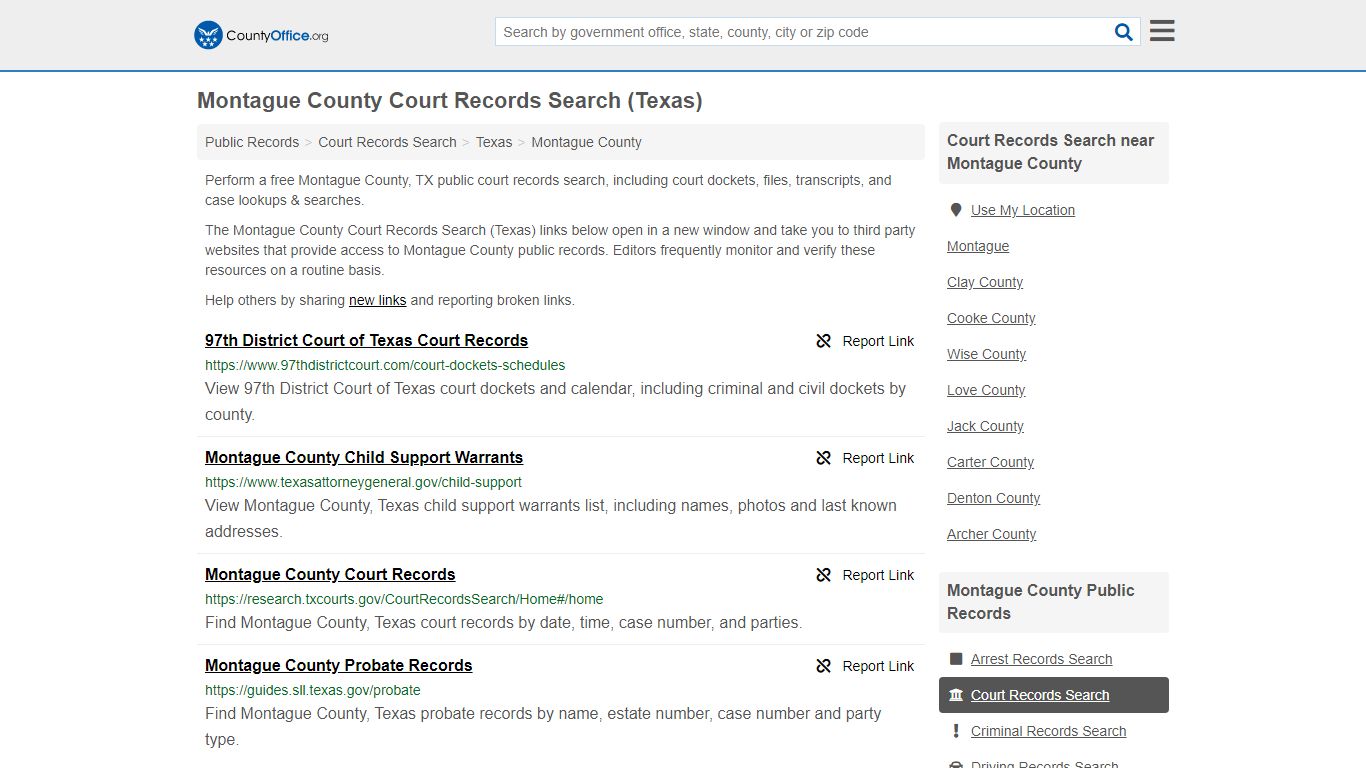Click broken-link icon for Probate Records
Screen dimensions: 1366x768
click(x=824, y=666)
